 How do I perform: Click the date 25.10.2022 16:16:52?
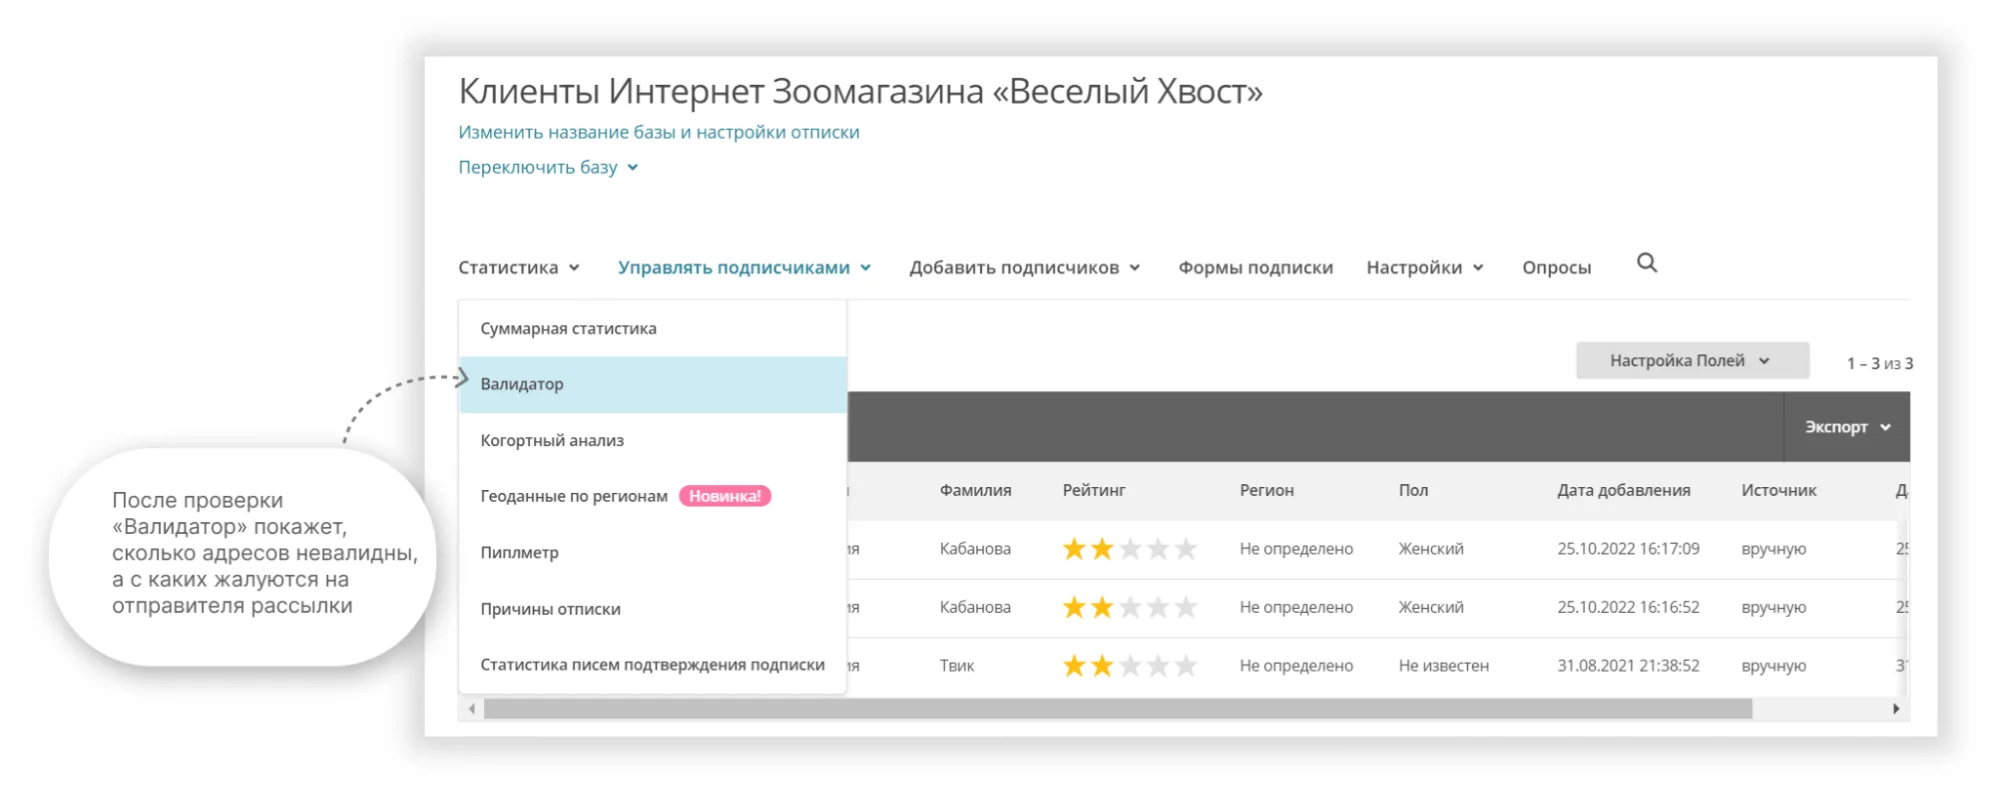point(1628,607)
